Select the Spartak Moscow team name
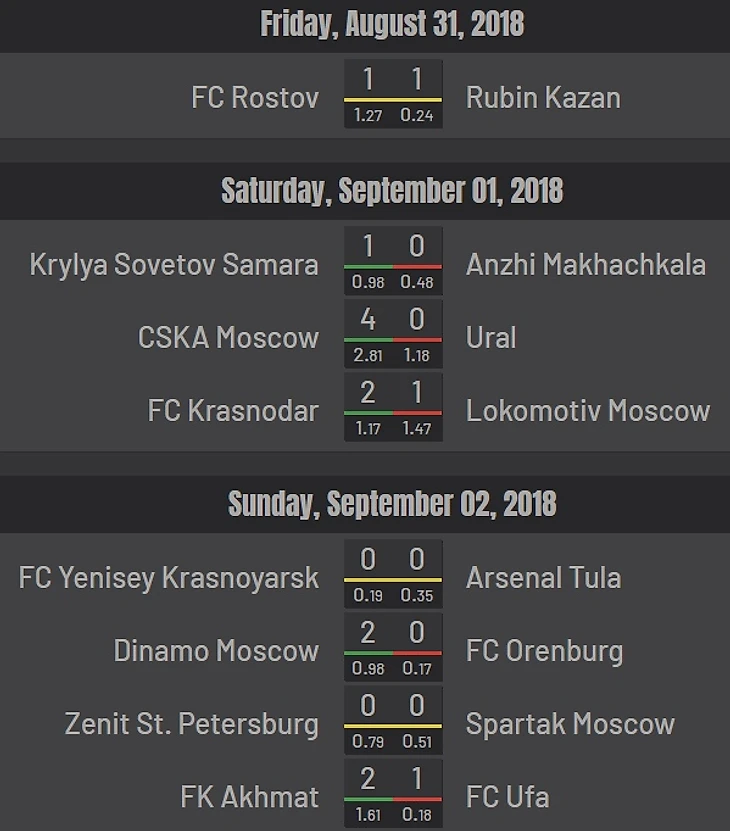The height and width of the screenshot is (831, 730). click(570, 724)
